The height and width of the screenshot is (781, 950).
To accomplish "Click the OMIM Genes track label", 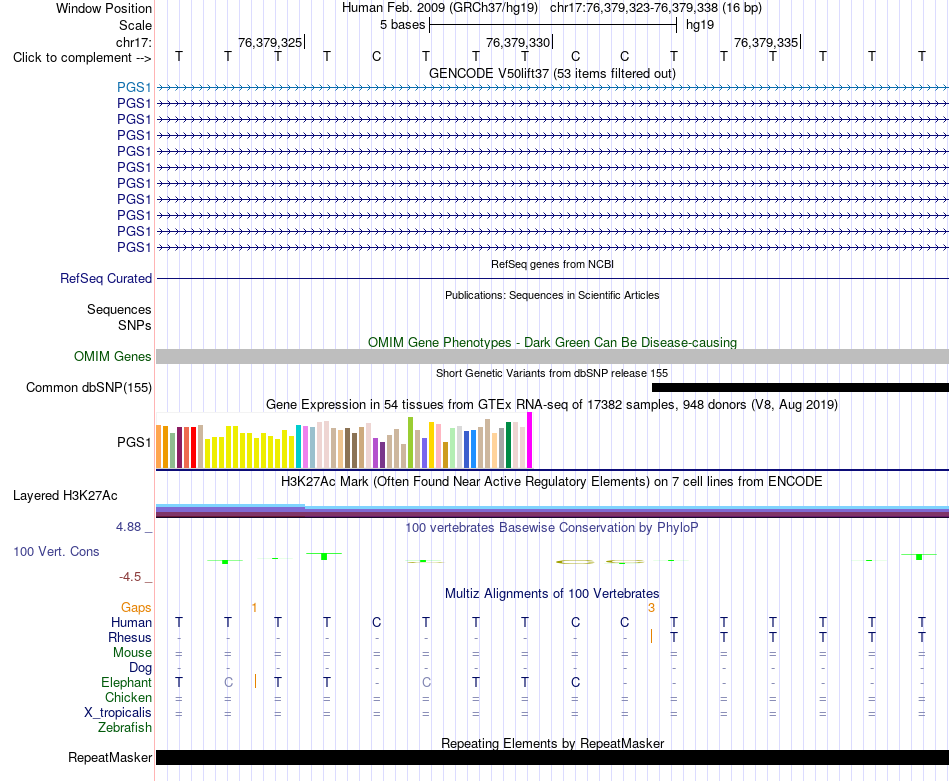I will click(113, 356).
